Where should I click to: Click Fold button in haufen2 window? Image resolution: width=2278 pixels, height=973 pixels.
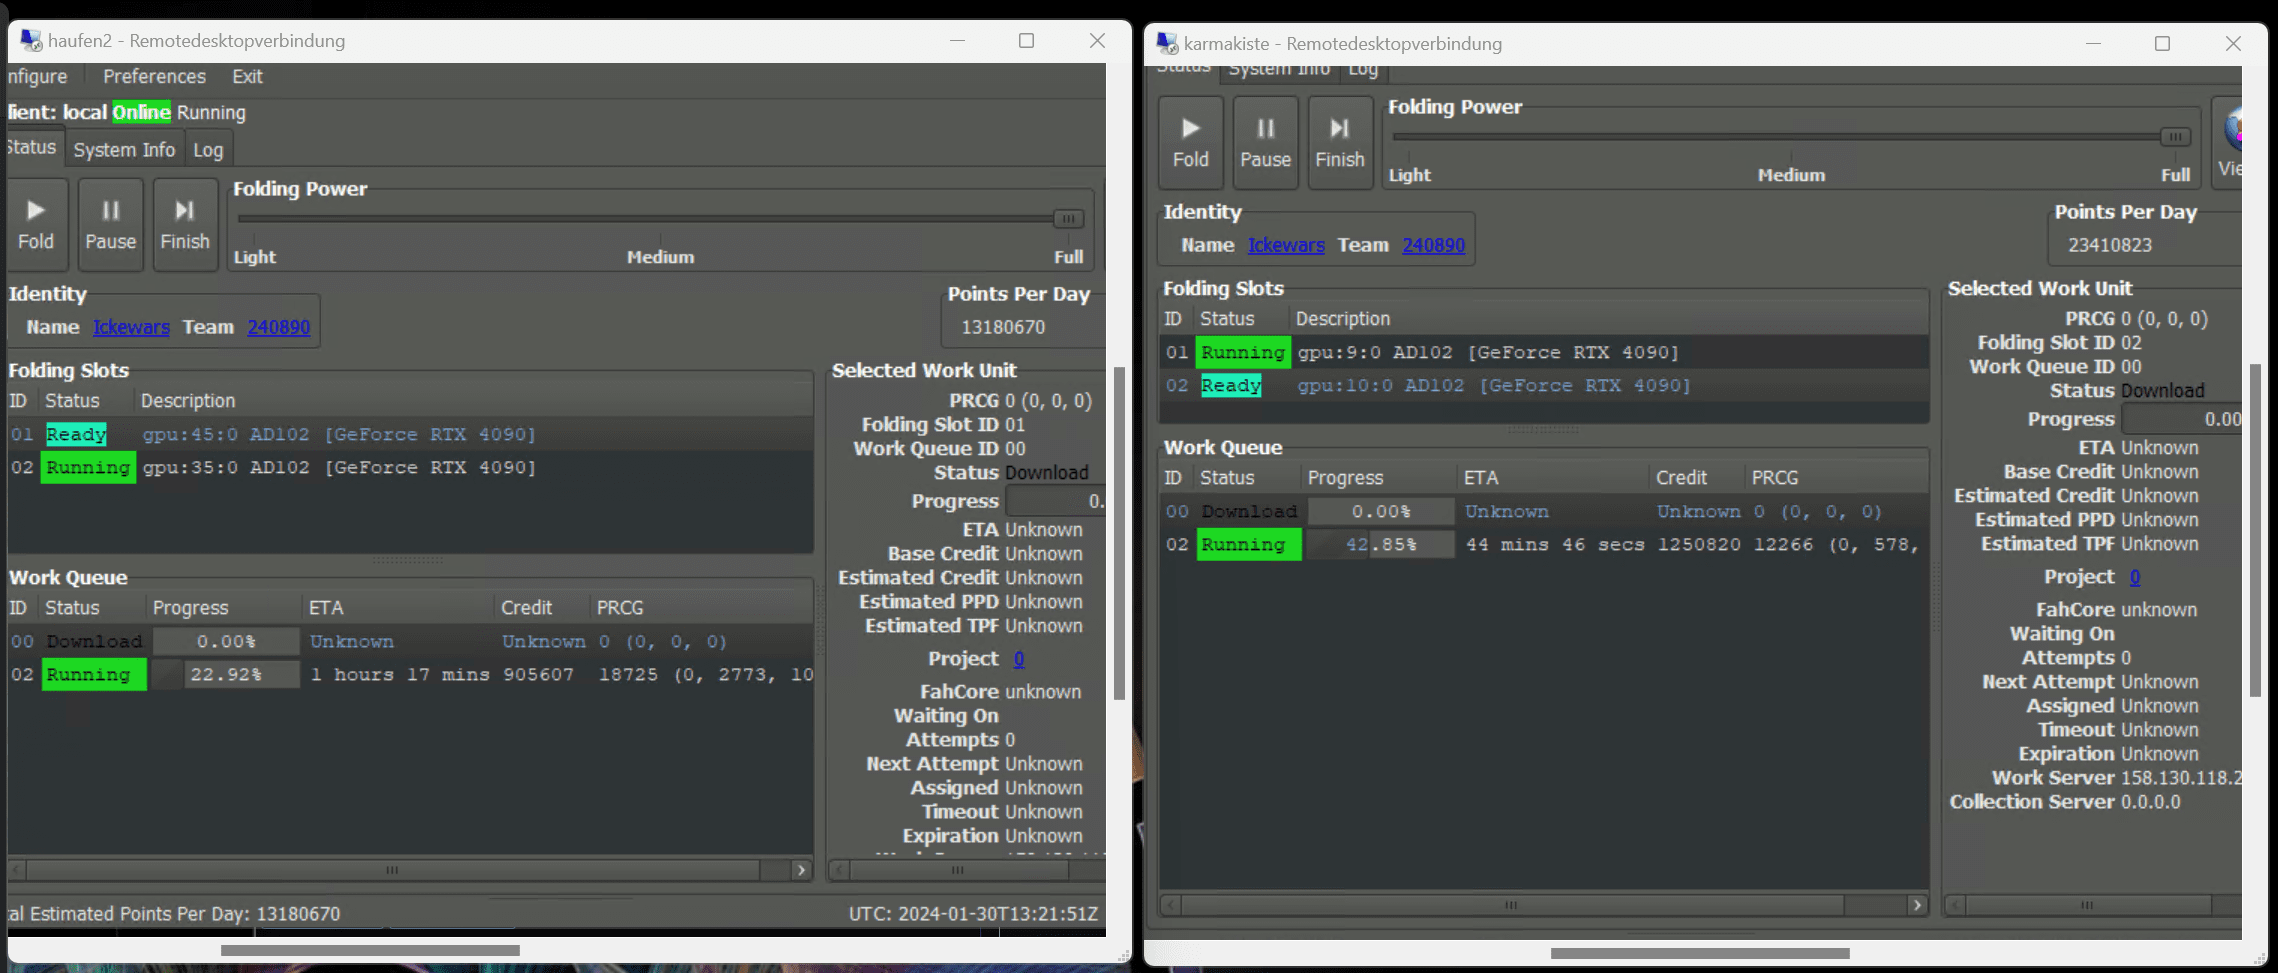36,225
